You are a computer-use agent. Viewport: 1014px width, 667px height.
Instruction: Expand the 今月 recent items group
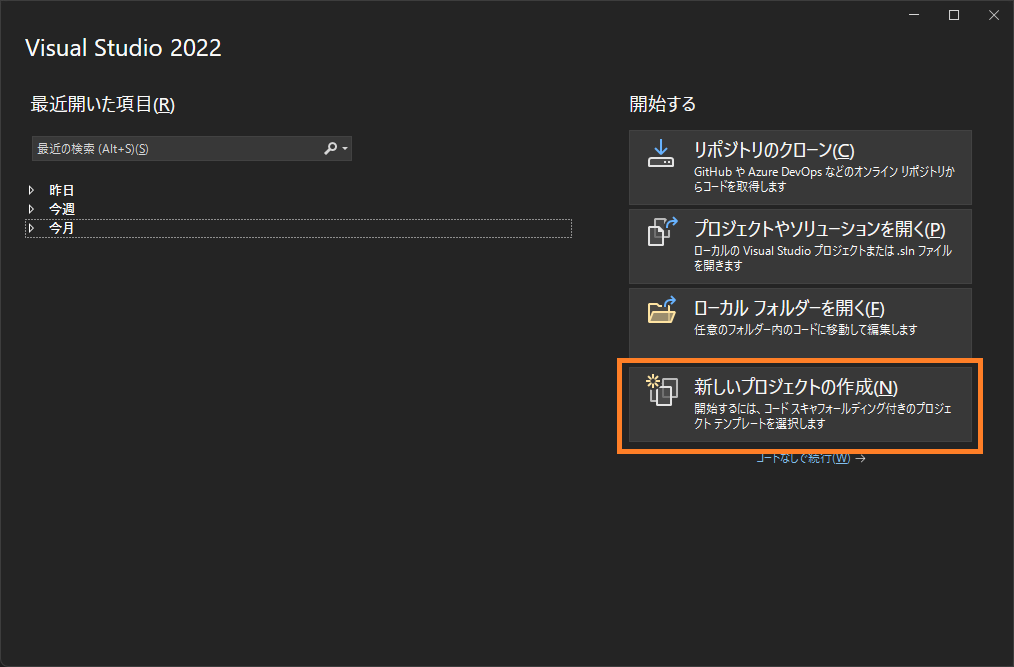31,228
